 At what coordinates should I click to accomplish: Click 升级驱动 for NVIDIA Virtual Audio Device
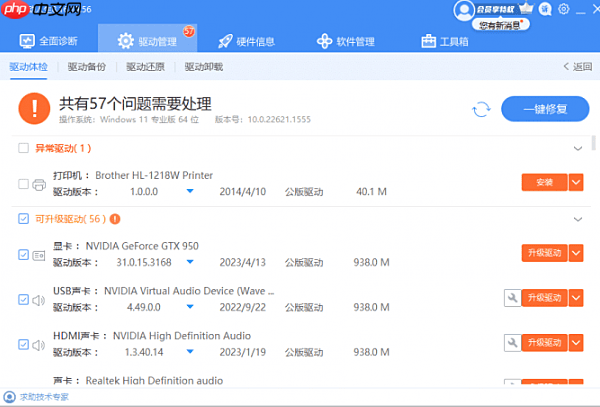(x=545, y=298)
